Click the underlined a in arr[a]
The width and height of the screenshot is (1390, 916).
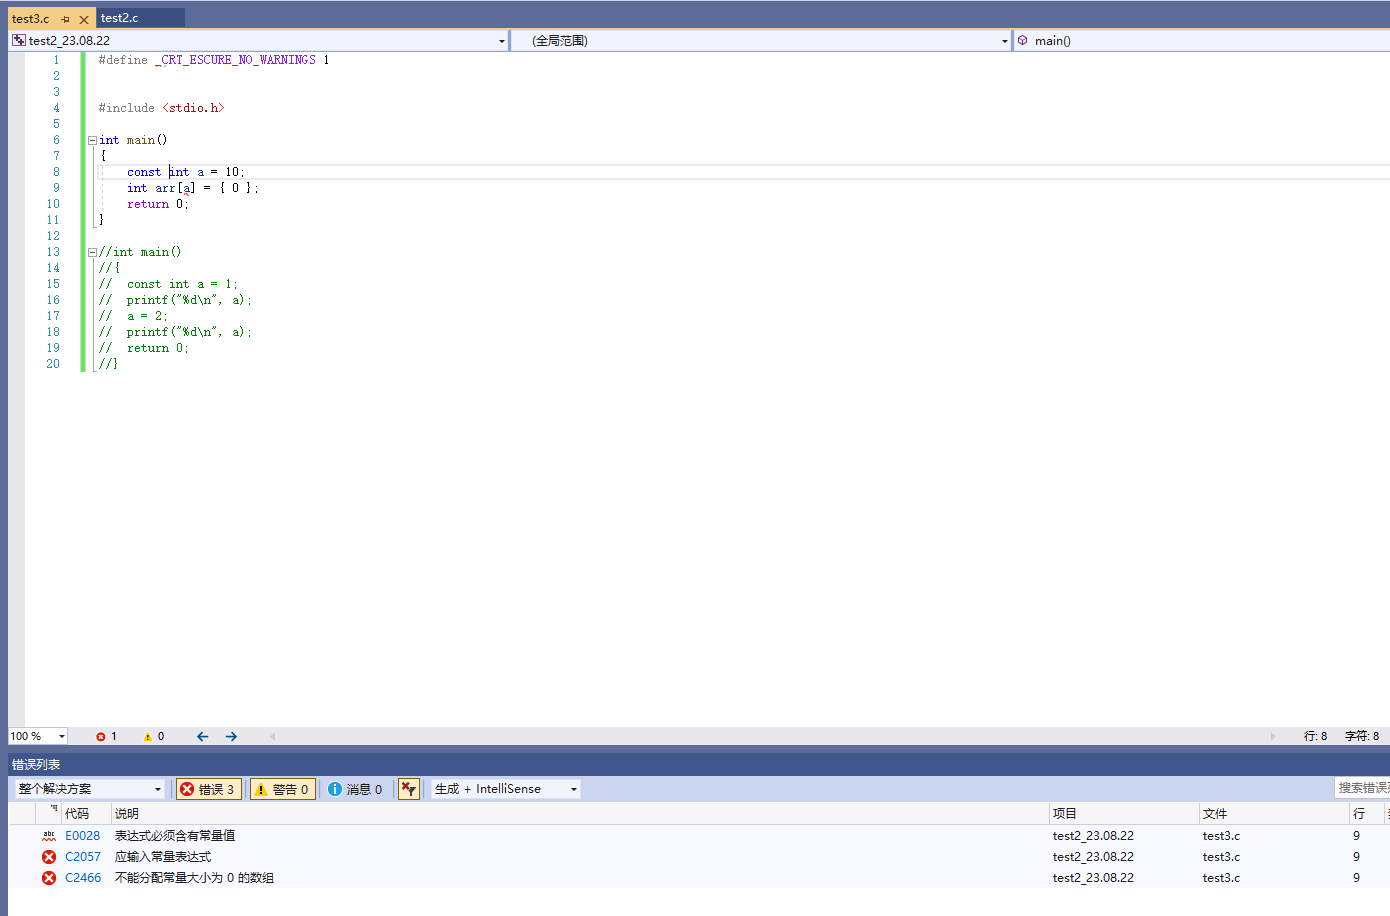point(187,188)
